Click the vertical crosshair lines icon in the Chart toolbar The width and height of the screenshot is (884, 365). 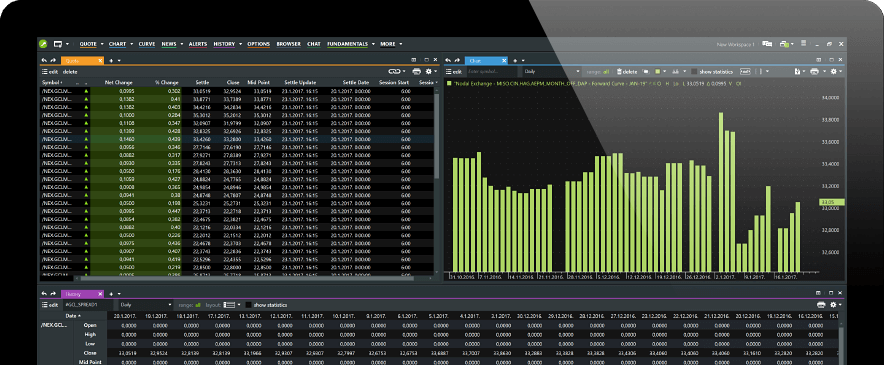[759, 72]
